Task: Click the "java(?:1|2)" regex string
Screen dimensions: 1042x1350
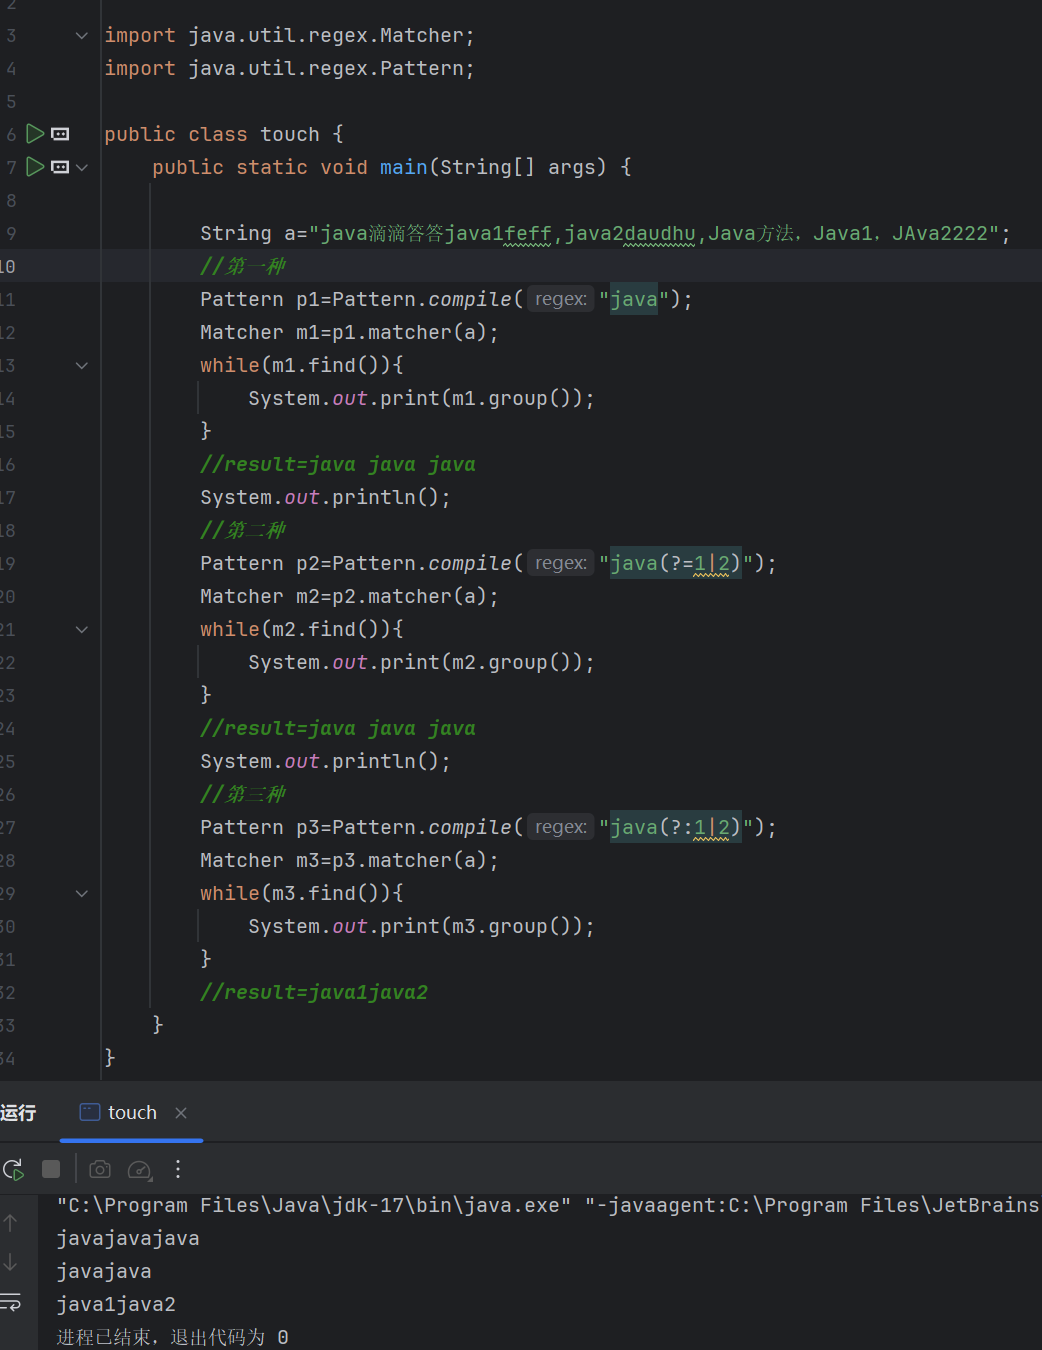Action: point(676,827)
